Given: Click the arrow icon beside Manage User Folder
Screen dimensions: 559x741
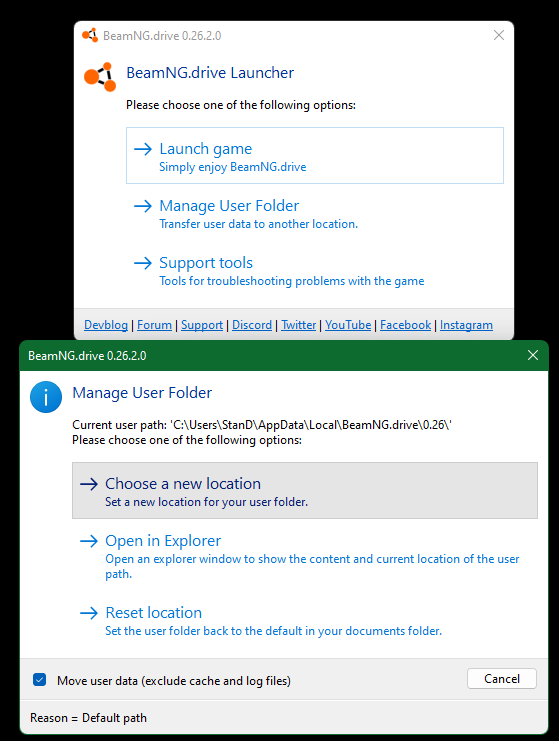Looking at the screenshot, I should (x=143, y=206).
